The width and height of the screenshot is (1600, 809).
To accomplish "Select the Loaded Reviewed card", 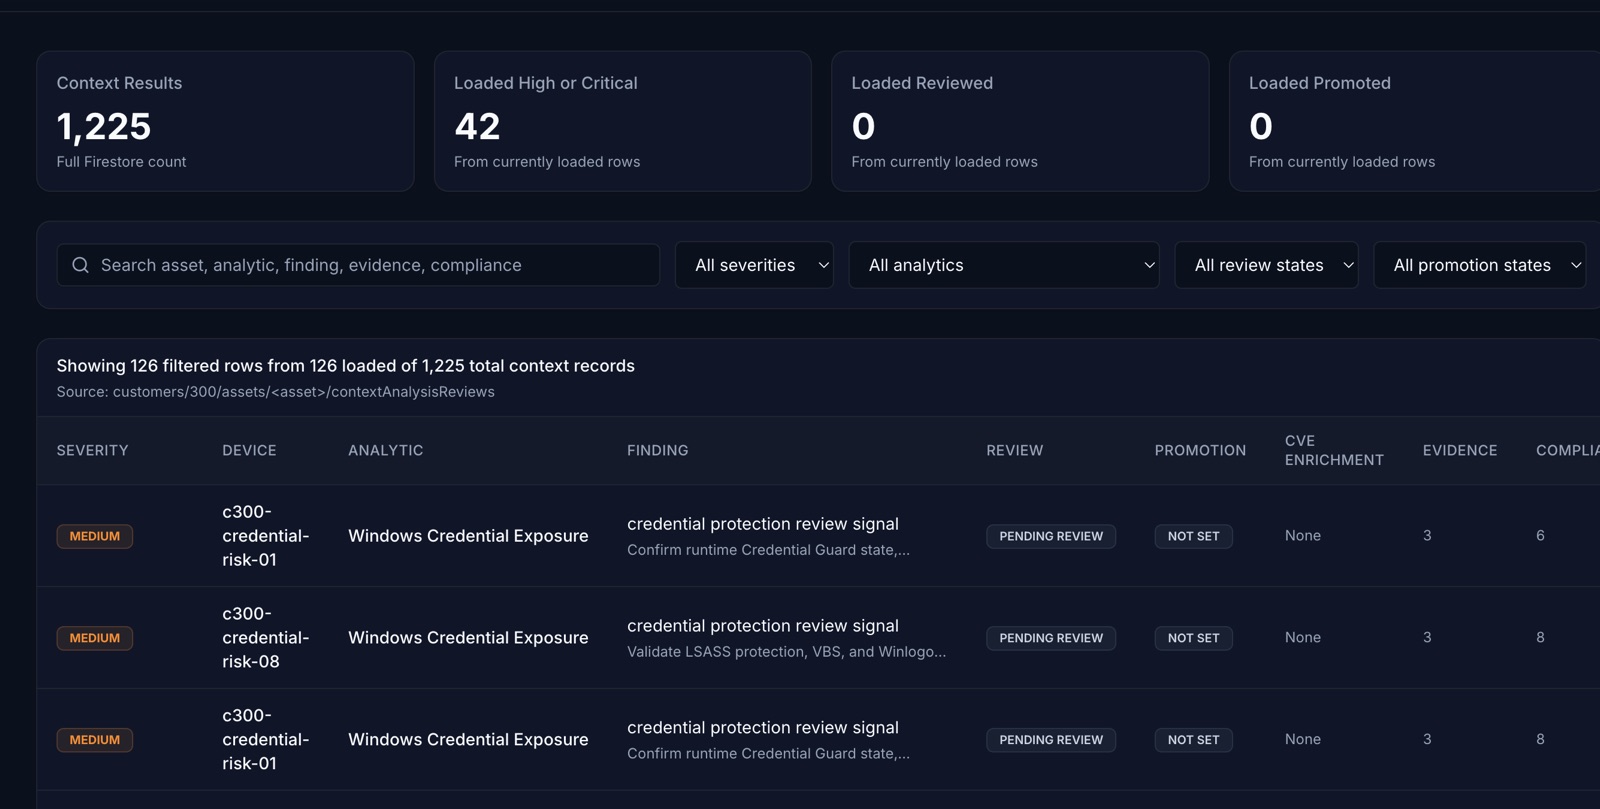I will click(1020, 121).
